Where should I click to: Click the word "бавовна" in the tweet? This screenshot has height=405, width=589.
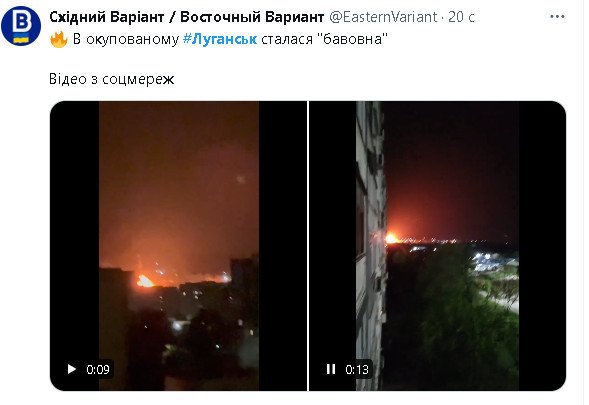(x=355, y=39)
